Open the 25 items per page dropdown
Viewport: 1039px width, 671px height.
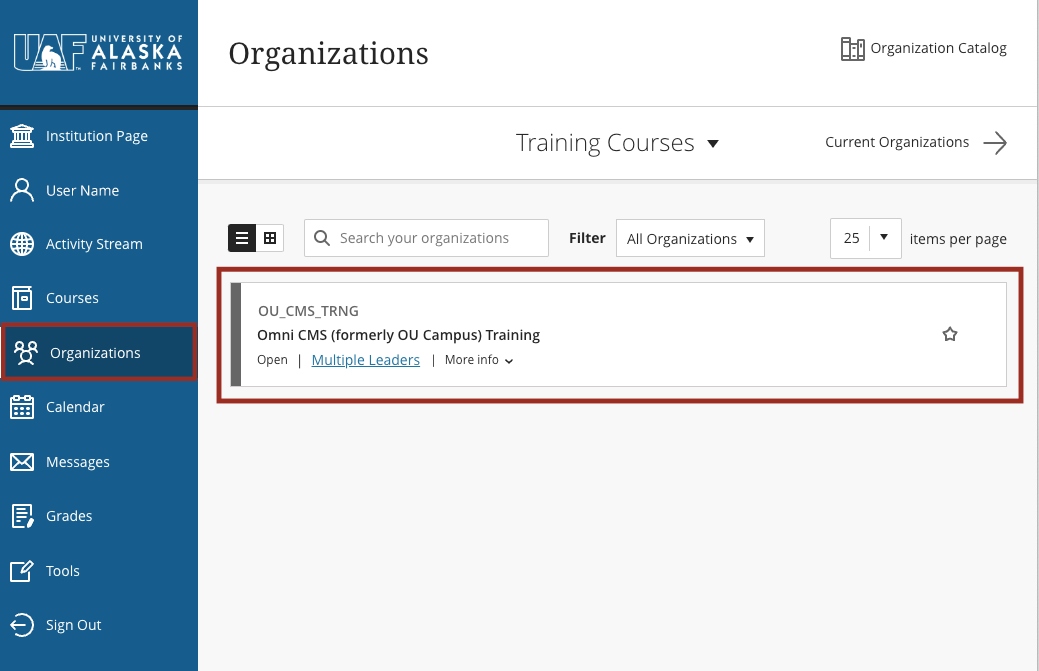point(865,238)
